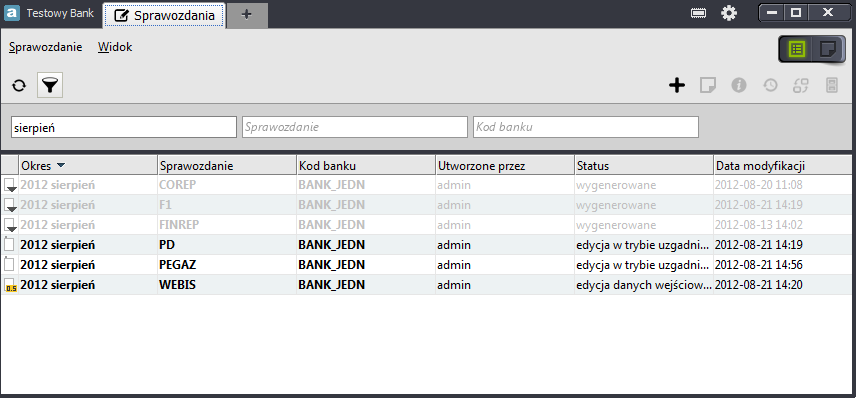
Task: Click date 2012-08-21 14:56
Action: (759, 265)
